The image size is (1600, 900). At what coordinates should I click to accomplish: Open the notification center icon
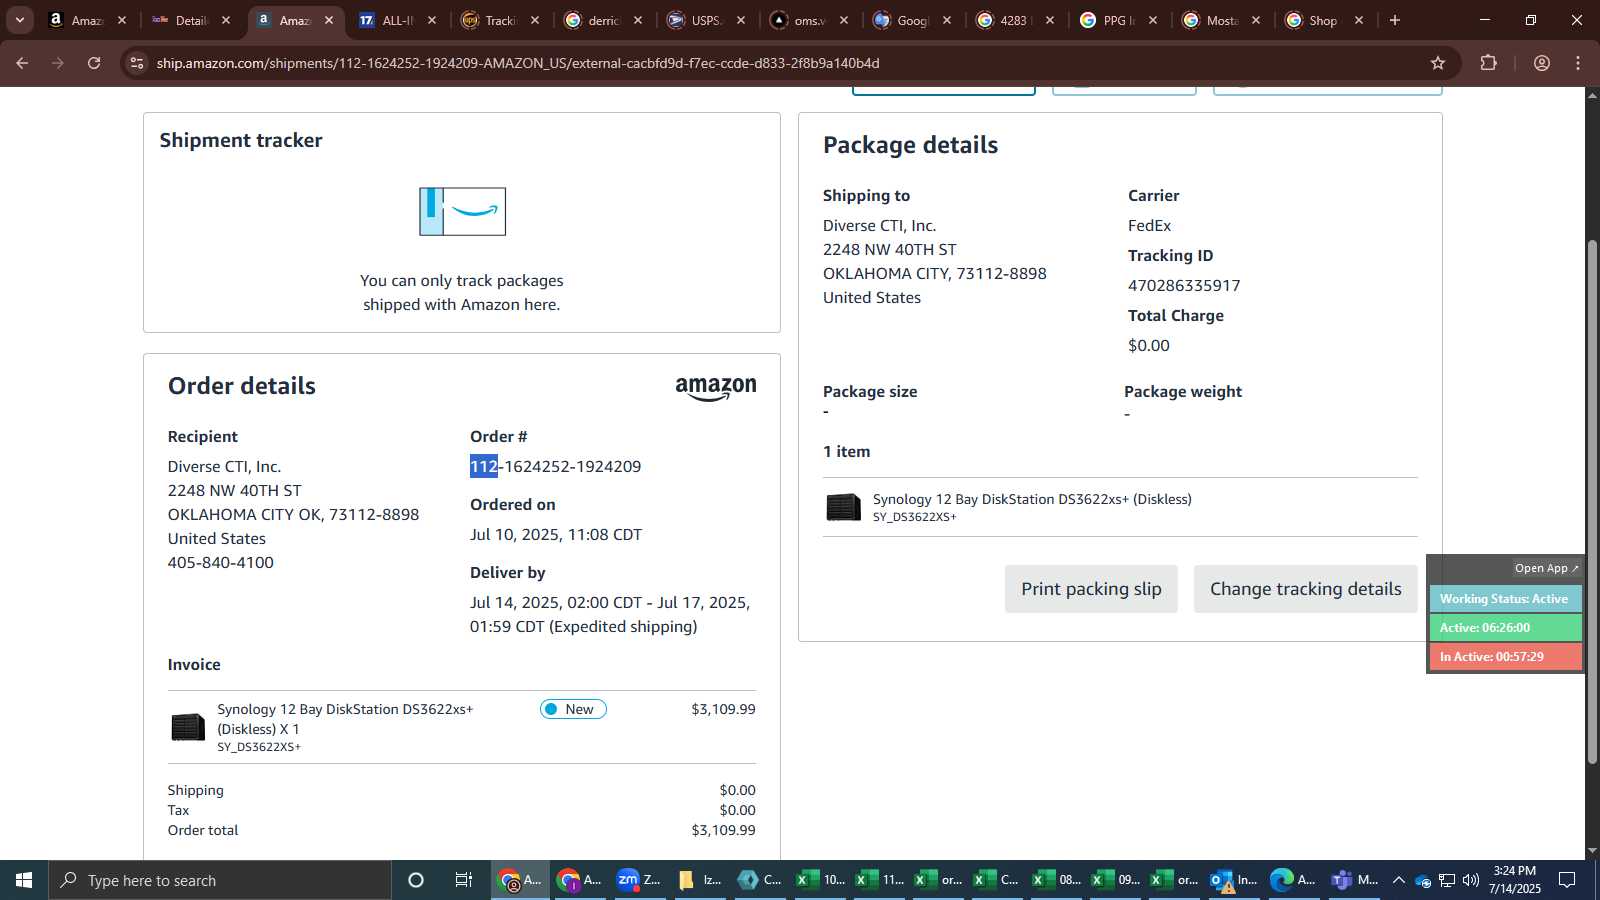pos(1567,880)
